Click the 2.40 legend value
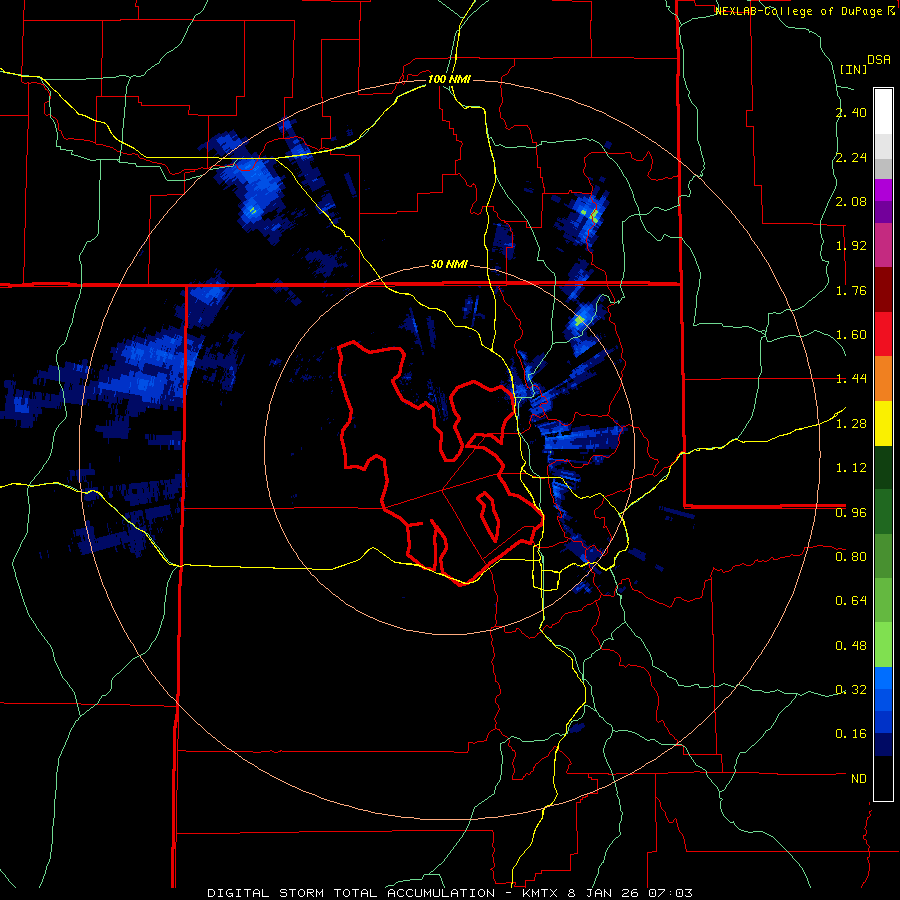900x900 pixels. [x=851, y=112]
